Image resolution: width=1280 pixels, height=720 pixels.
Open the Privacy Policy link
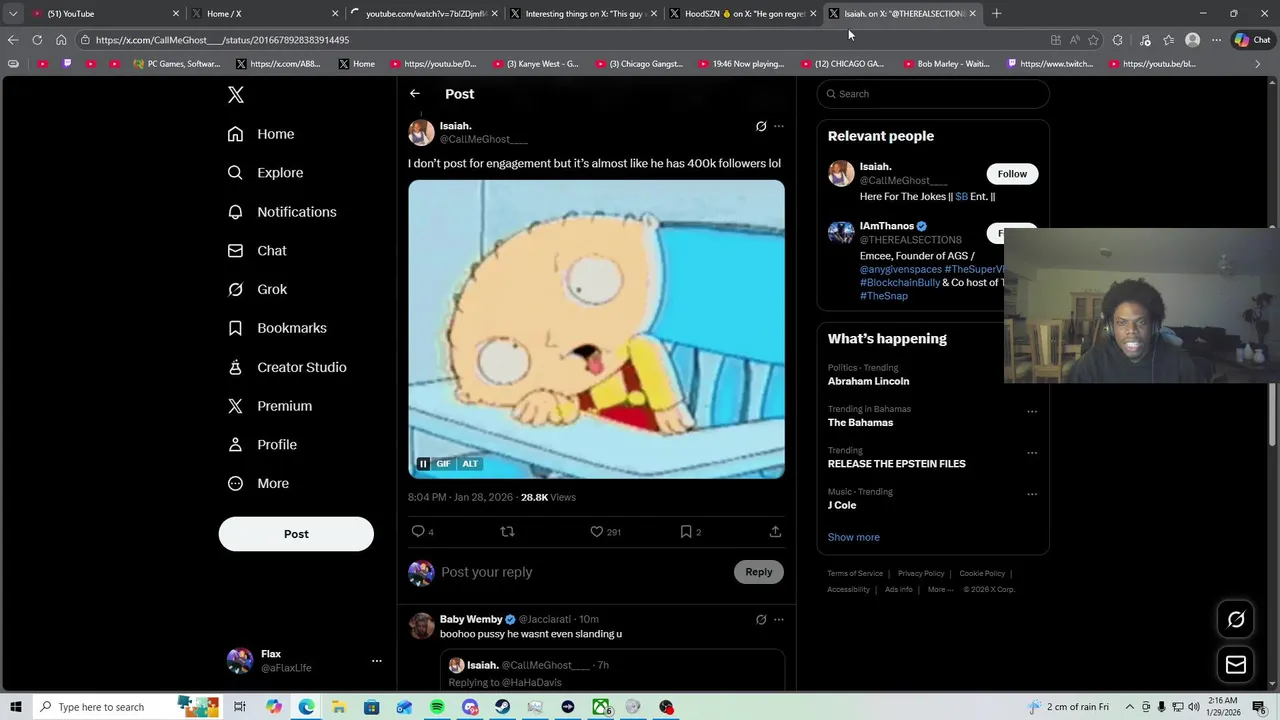pos(921,574)
